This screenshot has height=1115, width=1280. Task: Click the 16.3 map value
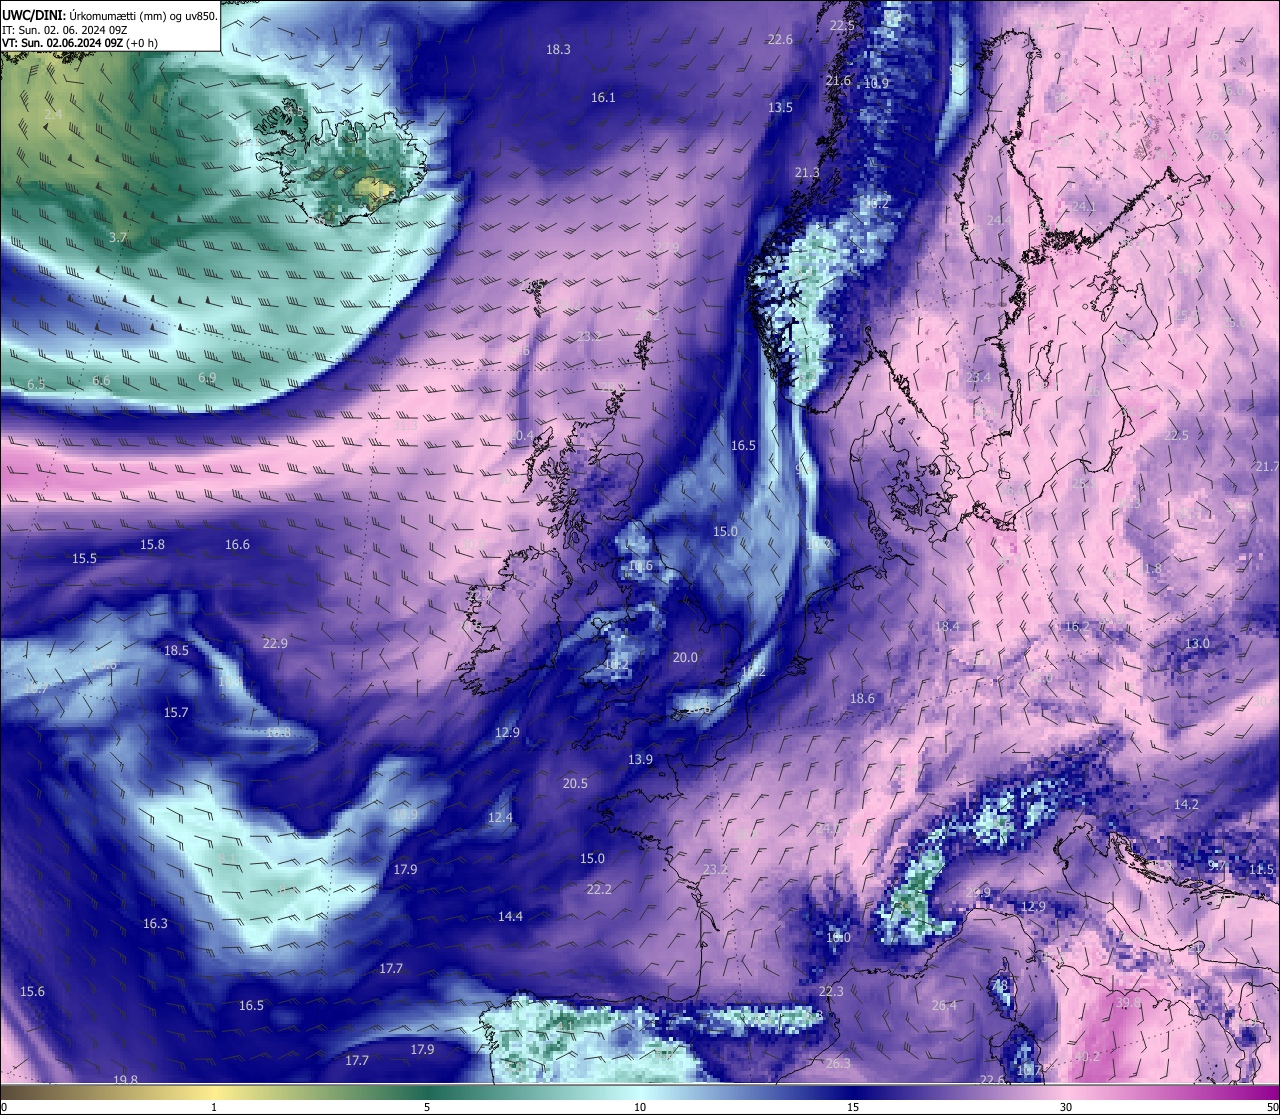tap(155, 923)
